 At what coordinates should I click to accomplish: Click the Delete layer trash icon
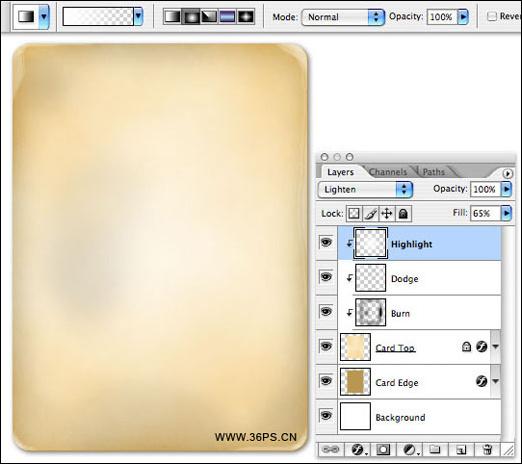(487, 450)
